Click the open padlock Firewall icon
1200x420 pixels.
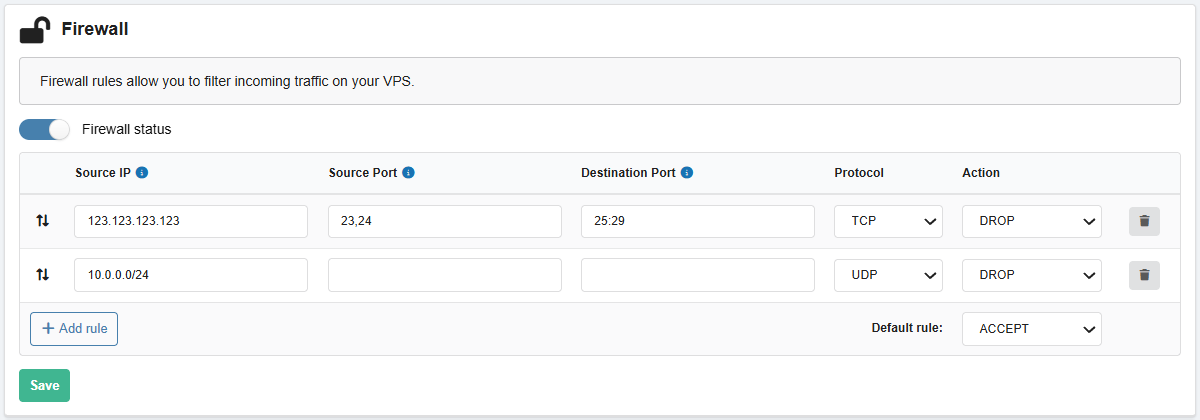[35, 30]
